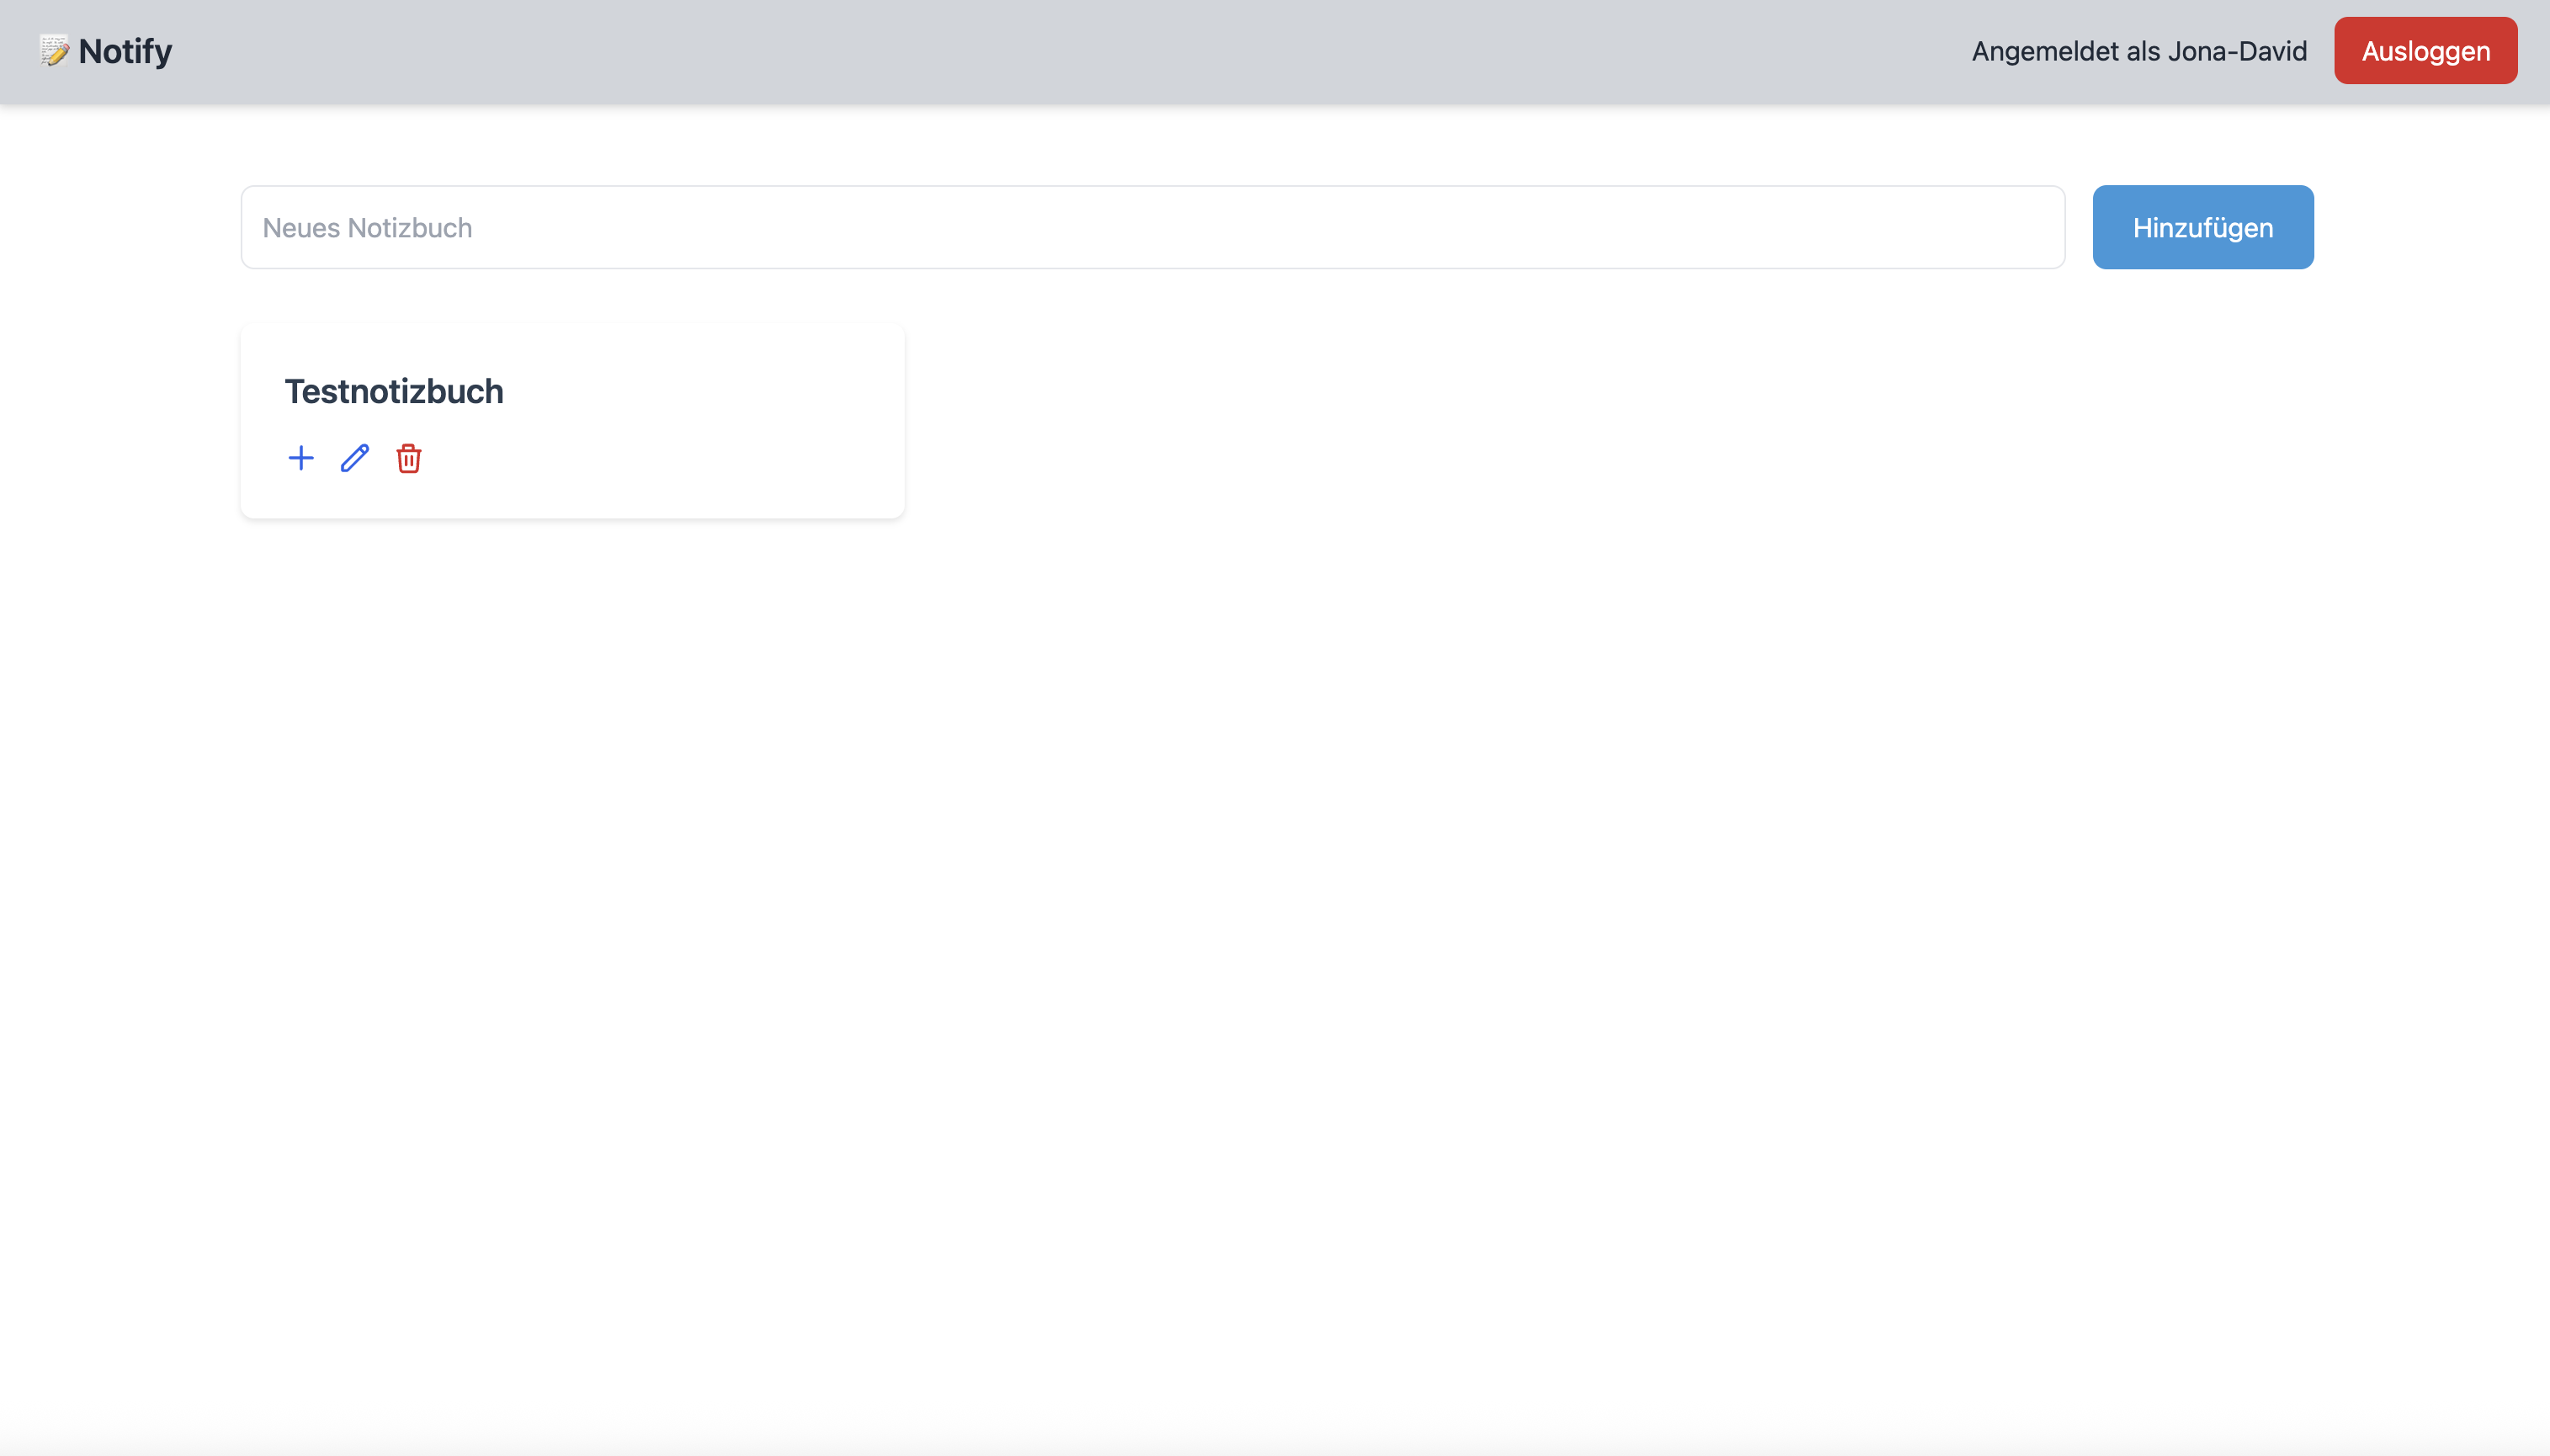Click the red trash icon on Testnotizbuch
Image resolution: width=2550 pixels, height=1456 pixels.
pyautogui.click(x=408, y=458)
